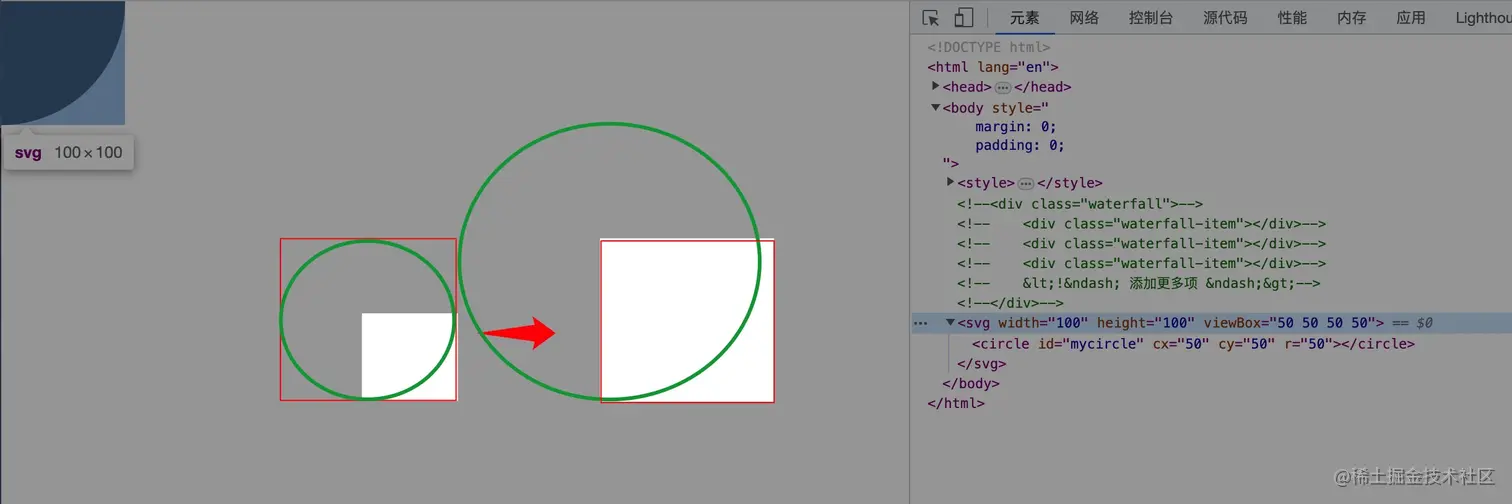
Task: Expand the style element node
Action: pos(950,183)
